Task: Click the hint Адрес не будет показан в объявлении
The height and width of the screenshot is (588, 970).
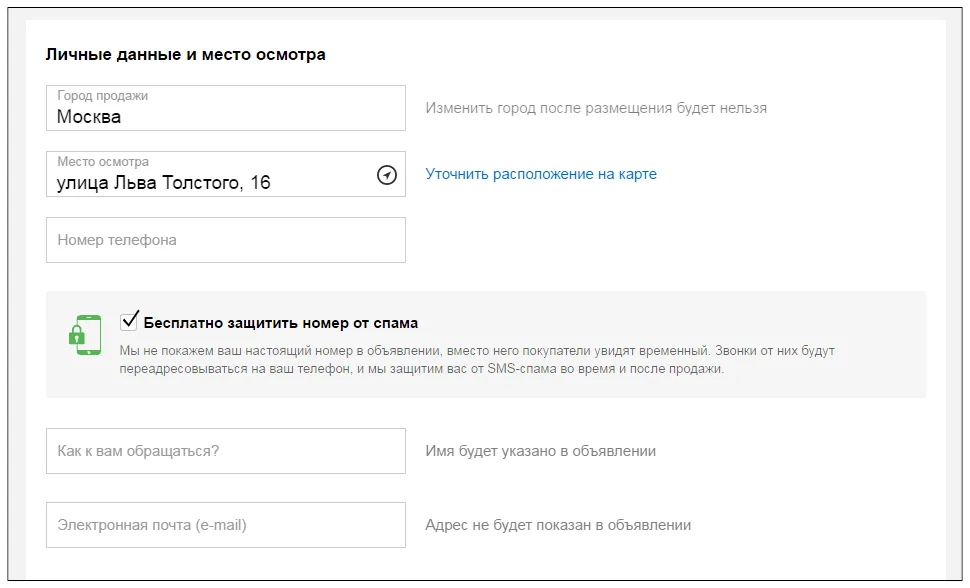Action: [558, 525]
